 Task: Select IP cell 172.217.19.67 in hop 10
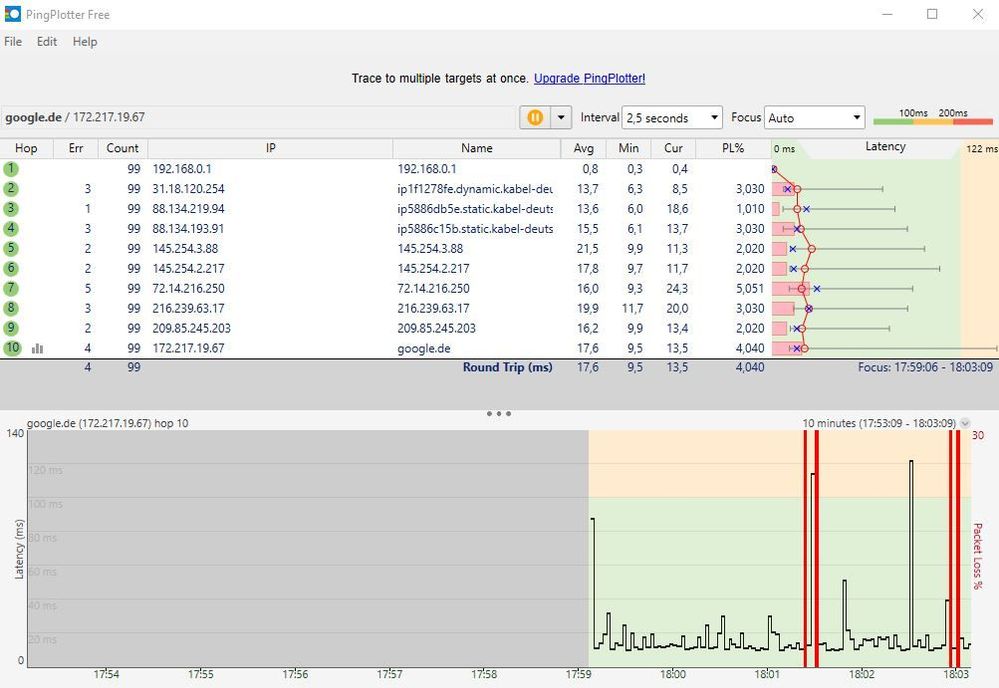point(189,348)
